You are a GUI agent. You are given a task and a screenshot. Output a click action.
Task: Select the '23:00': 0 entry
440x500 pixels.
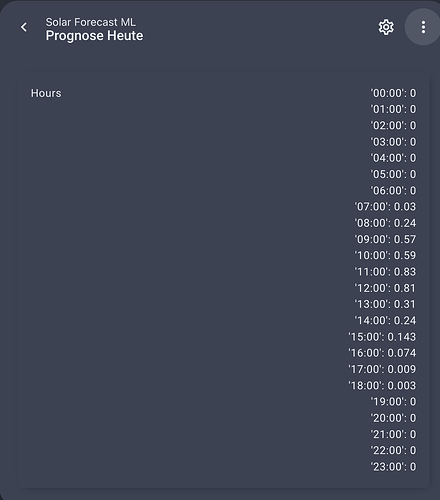(393, 467)
